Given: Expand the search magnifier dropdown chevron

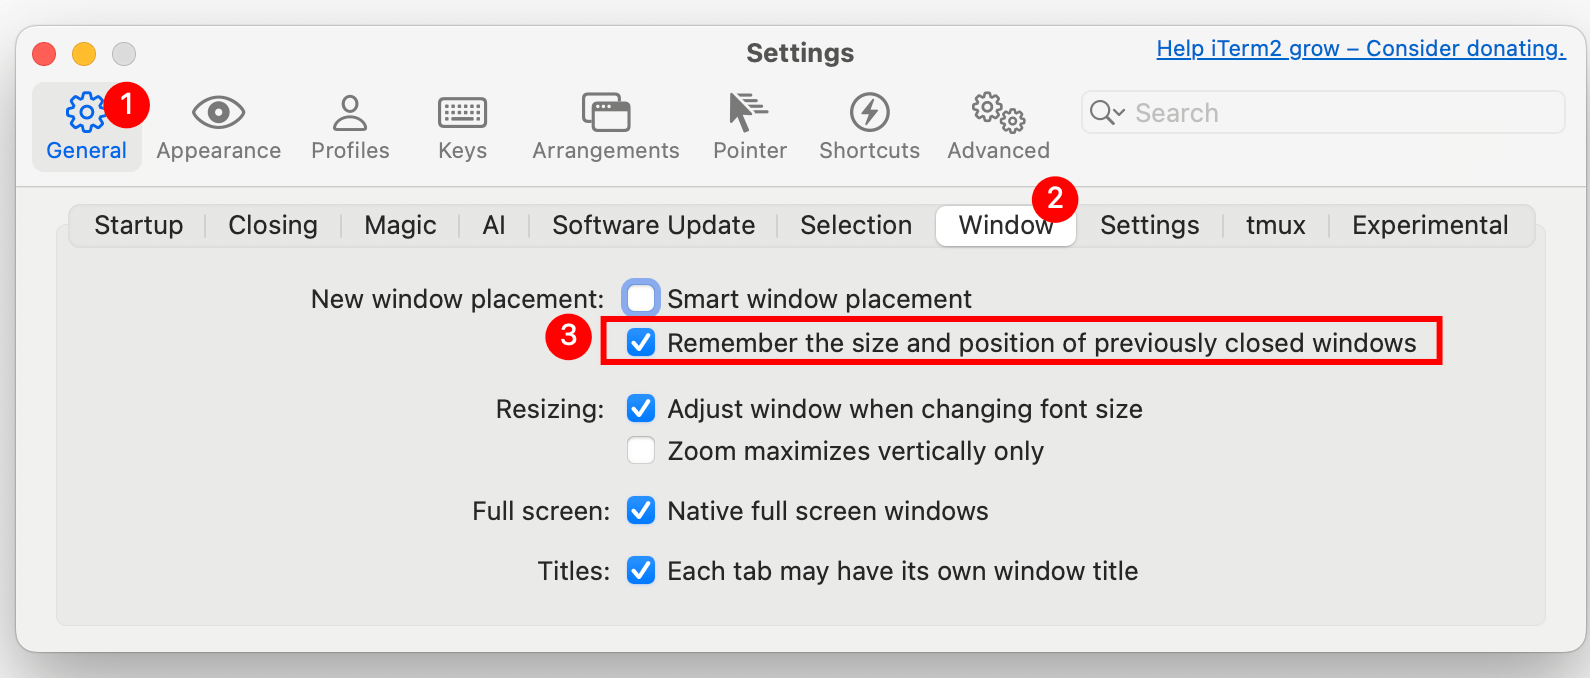Looking at the screenshot, I should pyautogui.click(x=1119, y=112).
